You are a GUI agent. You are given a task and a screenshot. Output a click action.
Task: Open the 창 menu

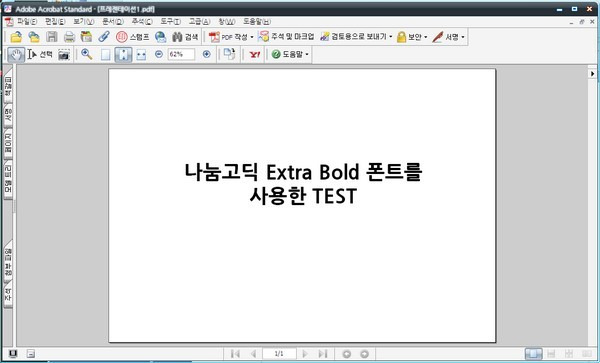[227, 21]
